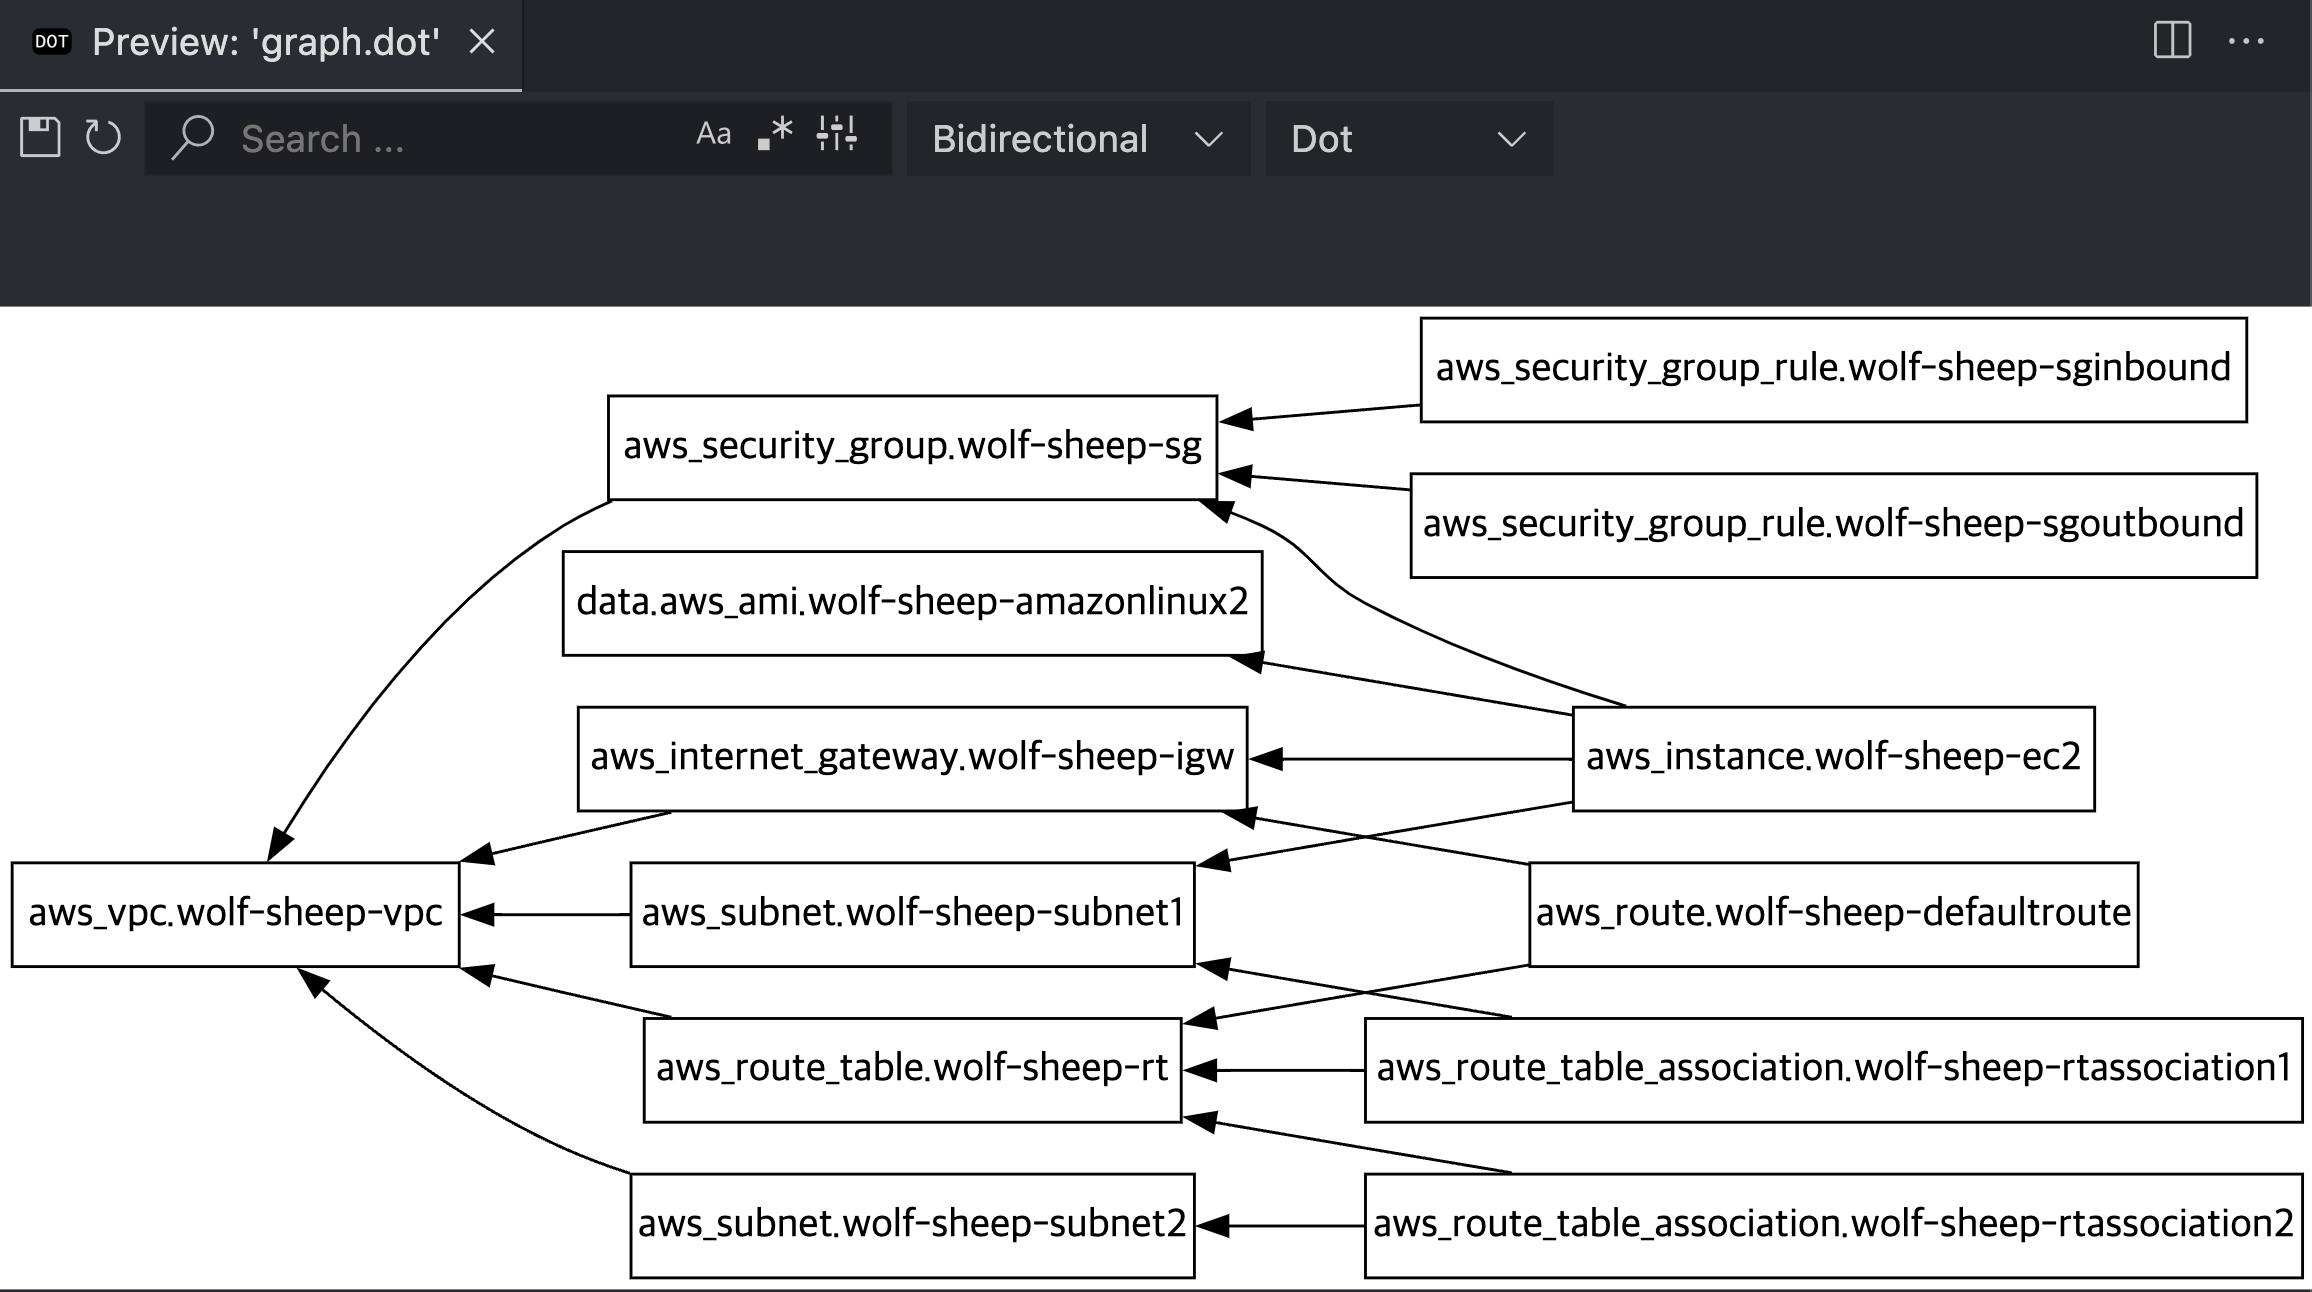Toggle the Aa case-sensitive search option
This screenshot has width=2312, height=1292.
pos(713,134)
